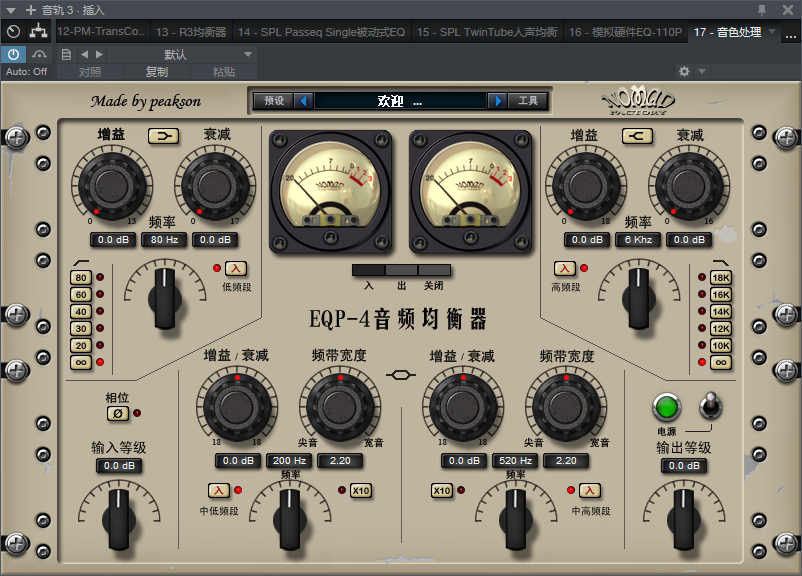Open the tab list dropdown arrow
The width and height of the screenshot is (802, 576).
(772, 32)
